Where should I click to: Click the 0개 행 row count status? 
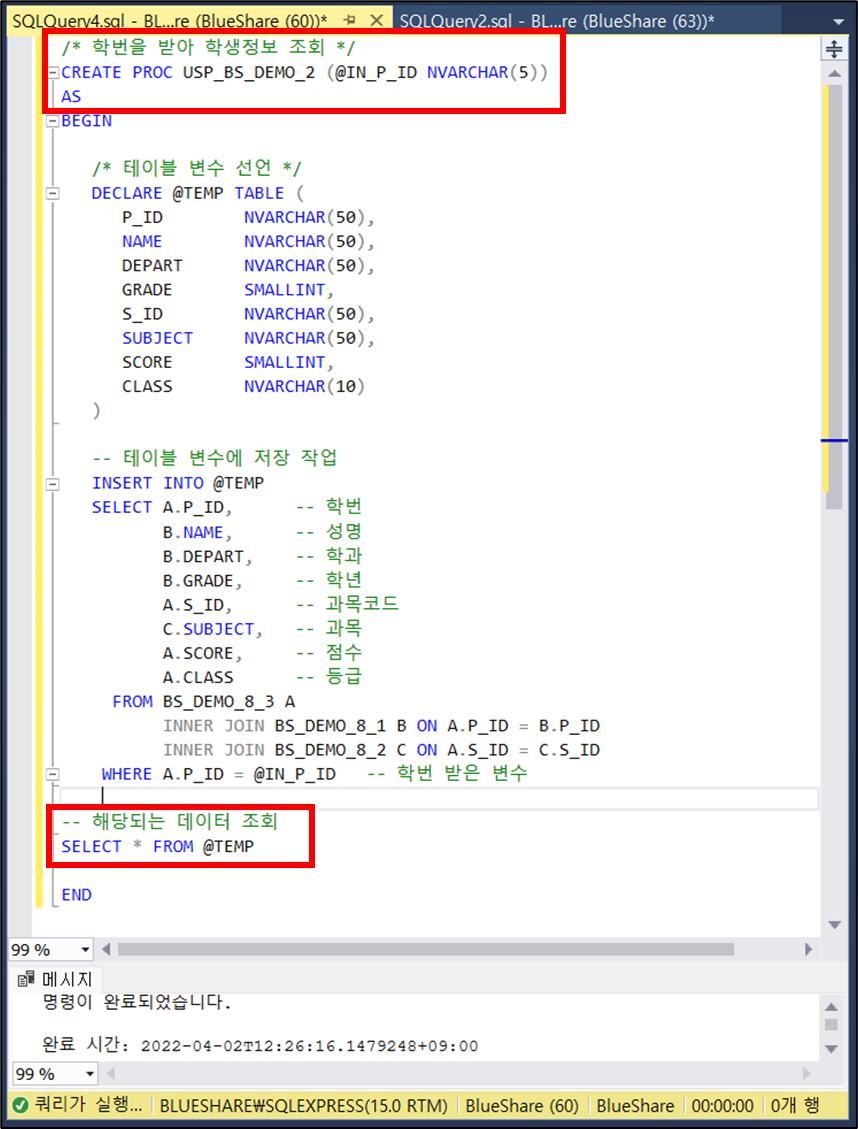[x=795, y=1106]
